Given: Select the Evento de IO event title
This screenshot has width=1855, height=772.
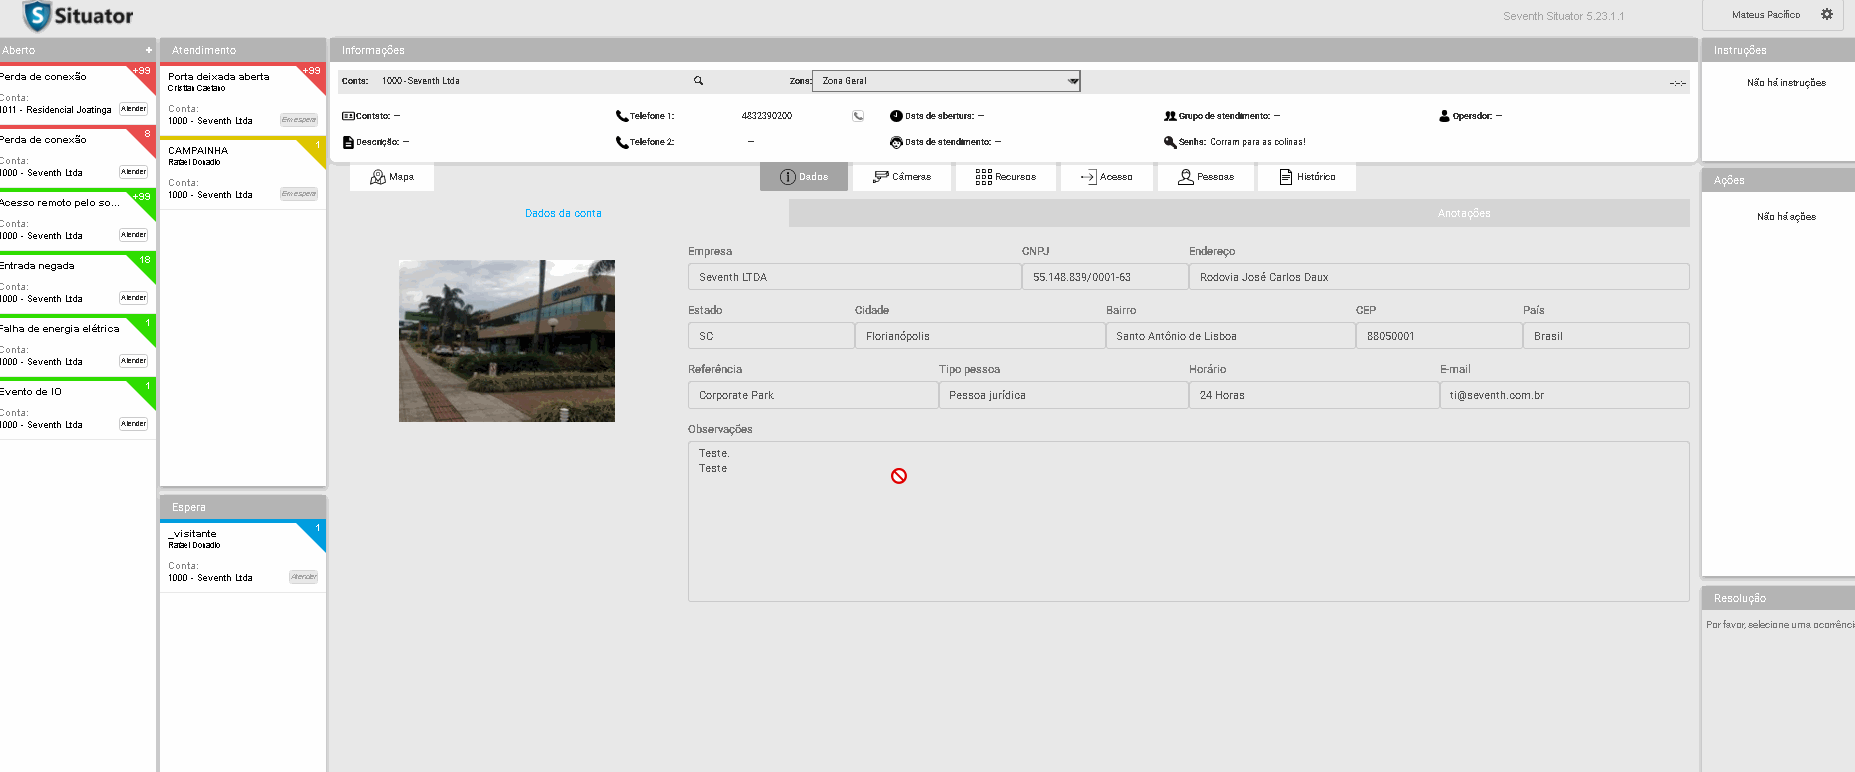Looking at the screenshot, I should pyautogui.click(x=31, y=392).
